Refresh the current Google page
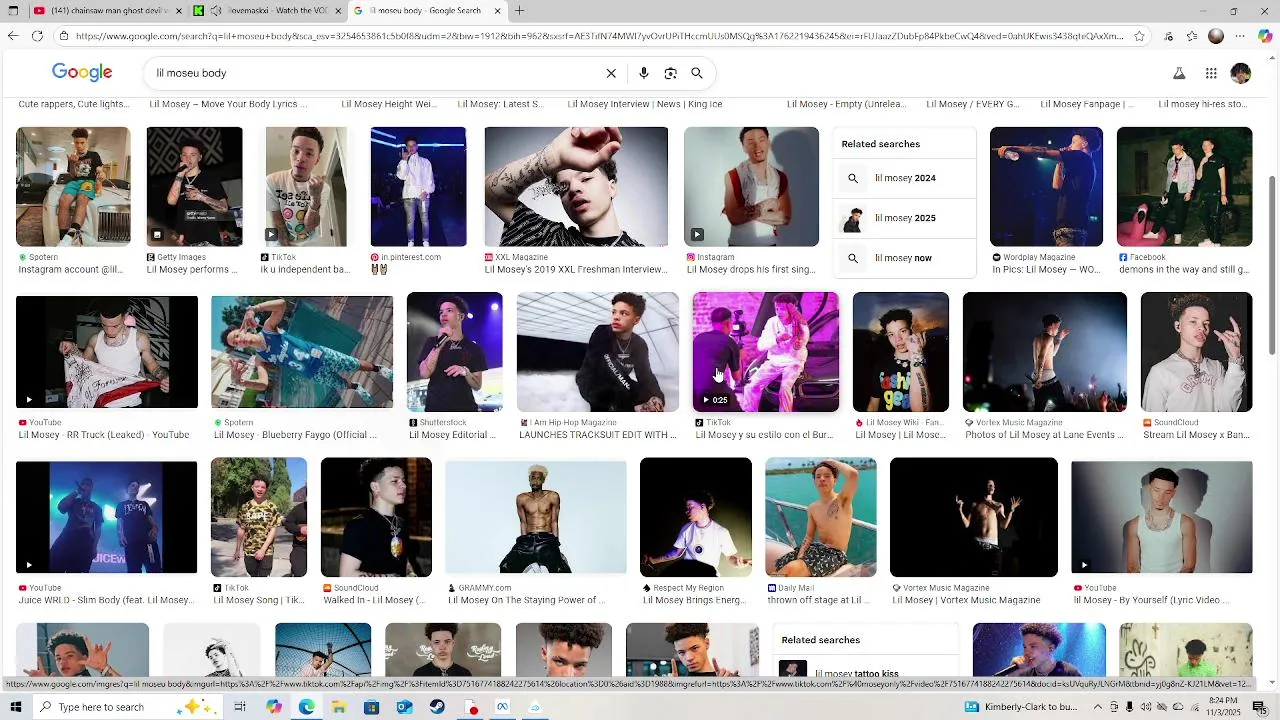The image size is (1280, 720). click(x=37, y=36)
